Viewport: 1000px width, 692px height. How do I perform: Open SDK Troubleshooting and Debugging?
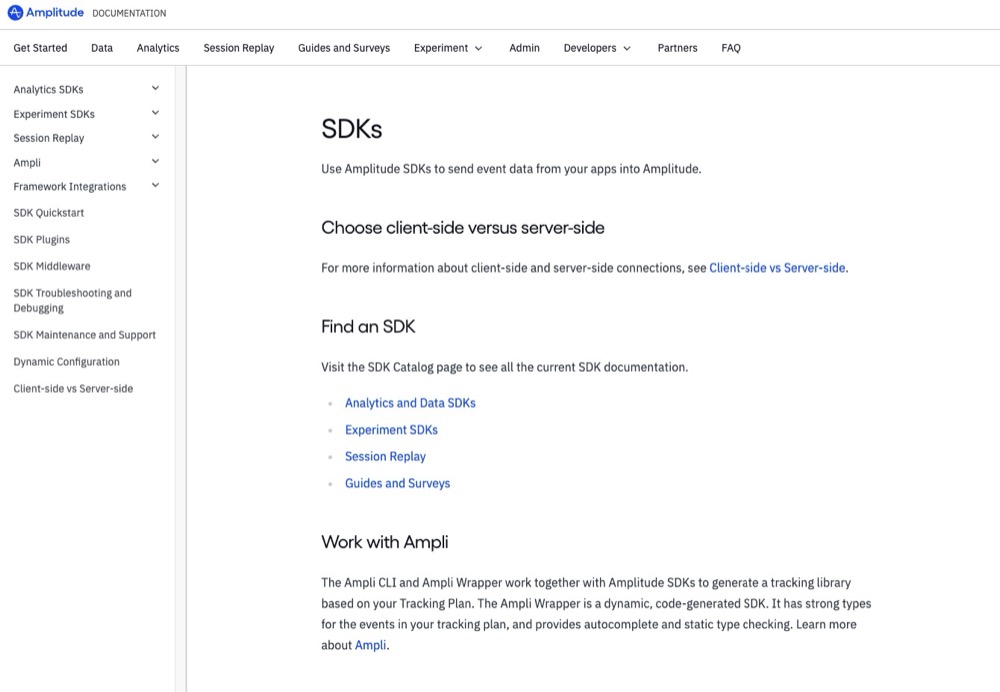click(x=72, y=300)
